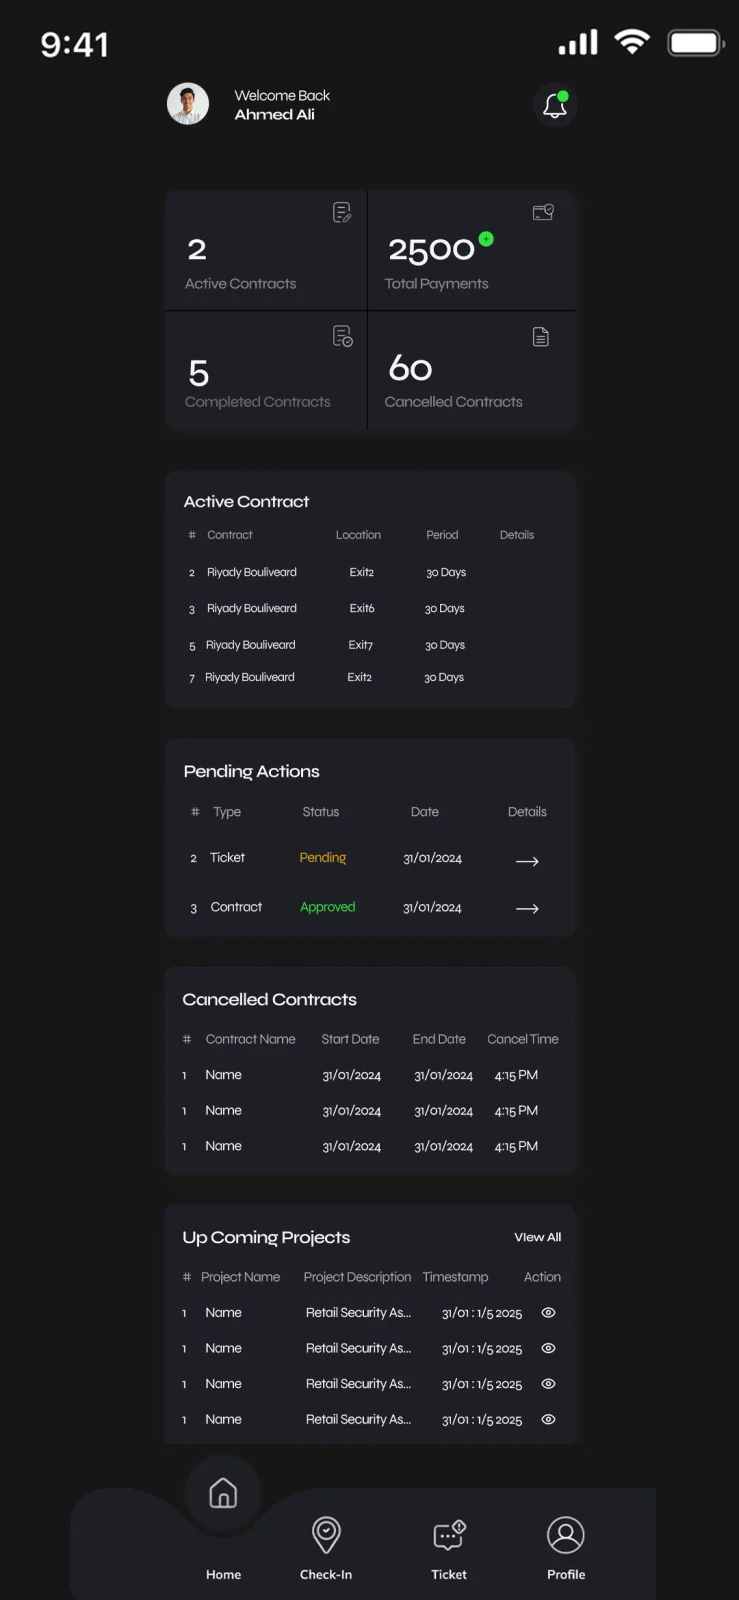This screenshot has height=1600, width=739.
Task: Select the 2500 Total Payments card
Action: (472, 250)
